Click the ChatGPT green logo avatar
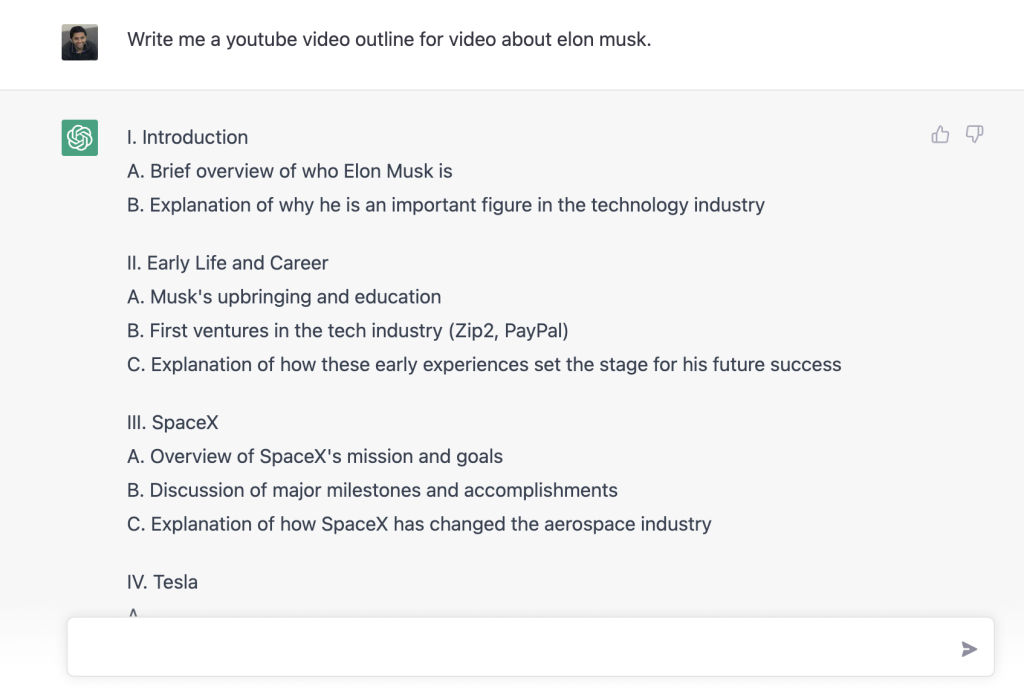This screenshot has height=689, width=1024. pyautogui.click(x=80, y=138)
